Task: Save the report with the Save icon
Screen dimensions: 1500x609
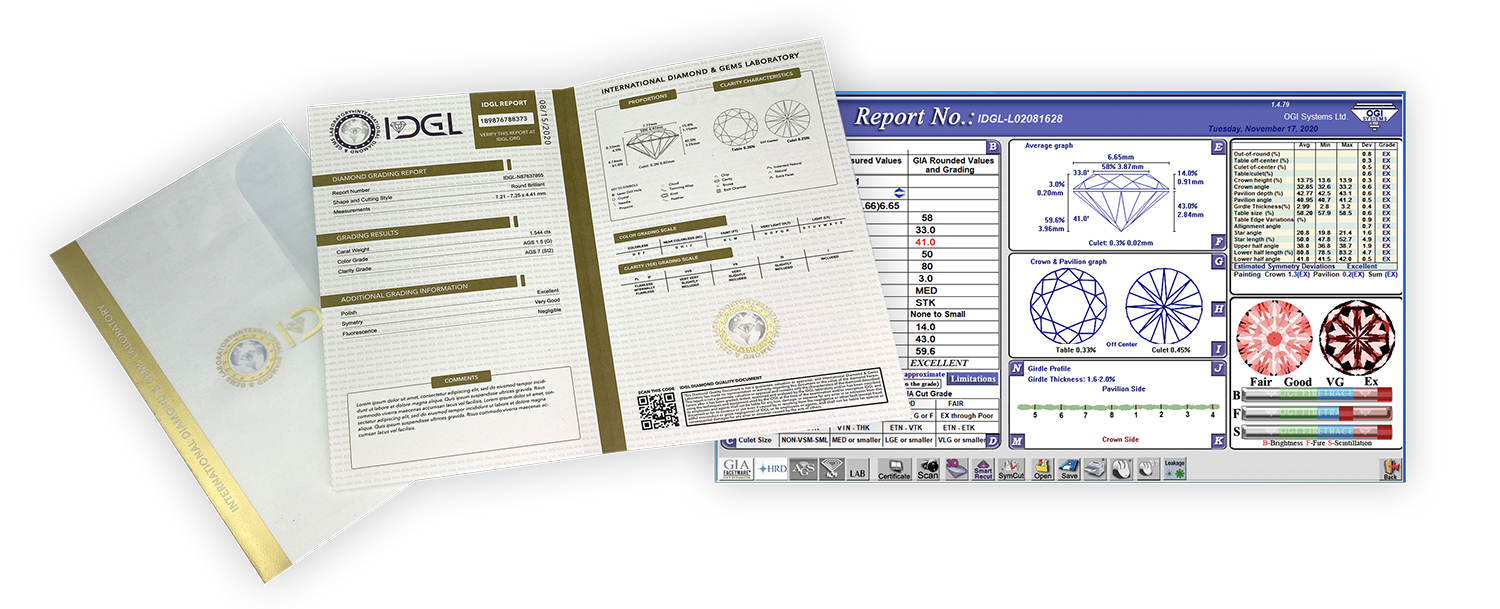Action: coord(1069,470)
